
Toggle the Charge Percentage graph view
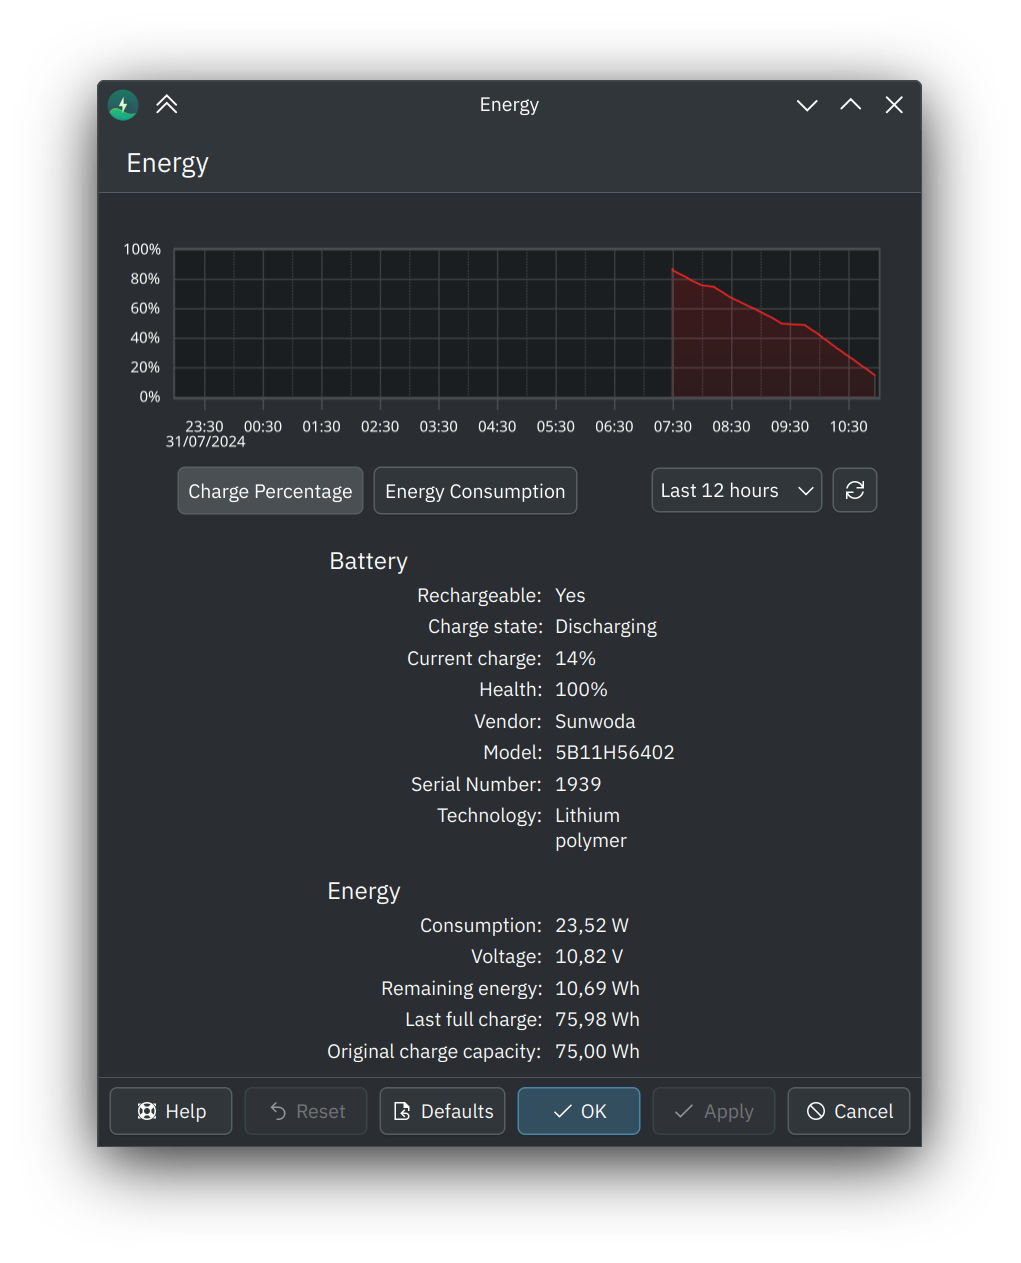(270, 491)
